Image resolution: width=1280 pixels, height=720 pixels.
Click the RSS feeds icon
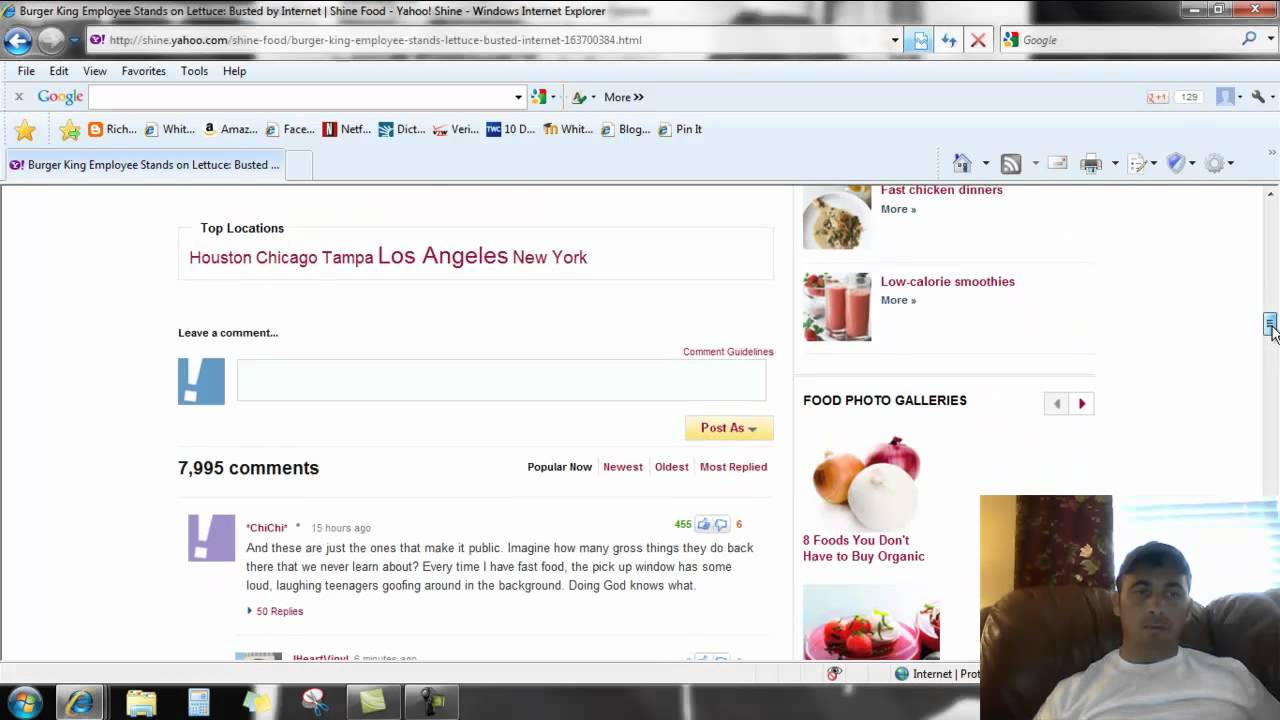pos(1011,163)
